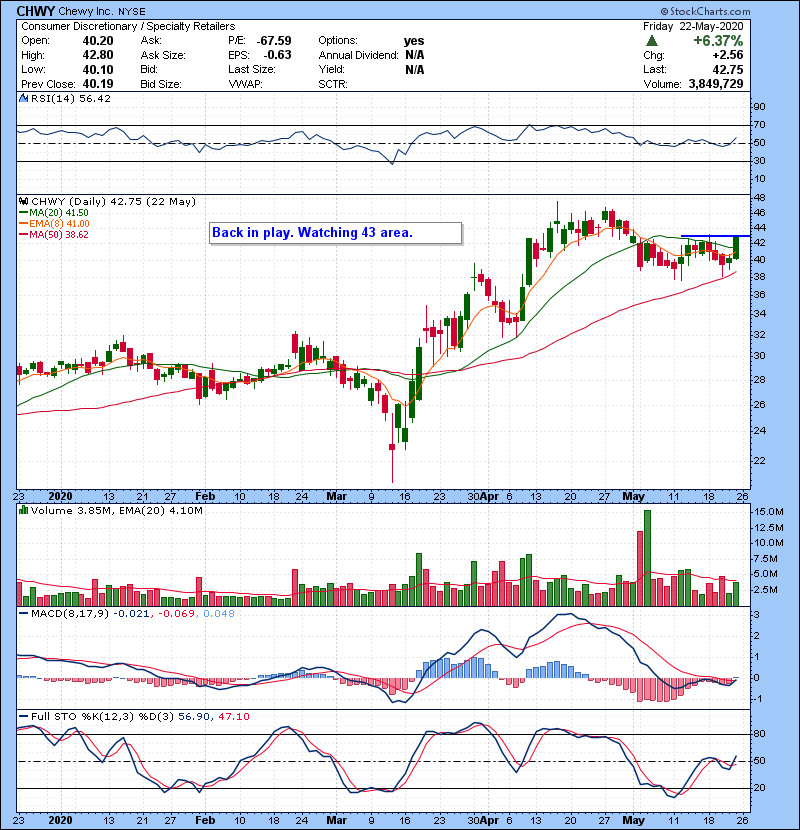Screen dimensions: 800x830
Task: Click the blue 43 resistance line
Action: point(715,236)
